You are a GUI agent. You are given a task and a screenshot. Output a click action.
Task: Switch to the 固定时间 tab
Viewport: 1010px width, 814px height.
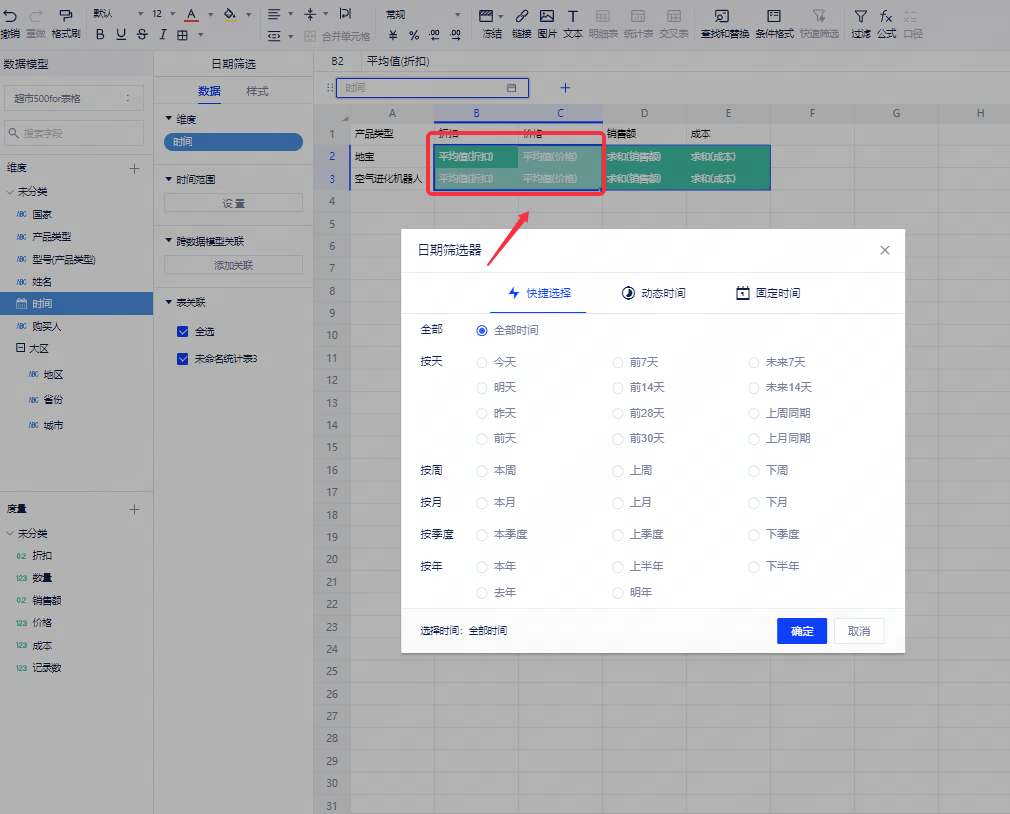pos(768,293)
